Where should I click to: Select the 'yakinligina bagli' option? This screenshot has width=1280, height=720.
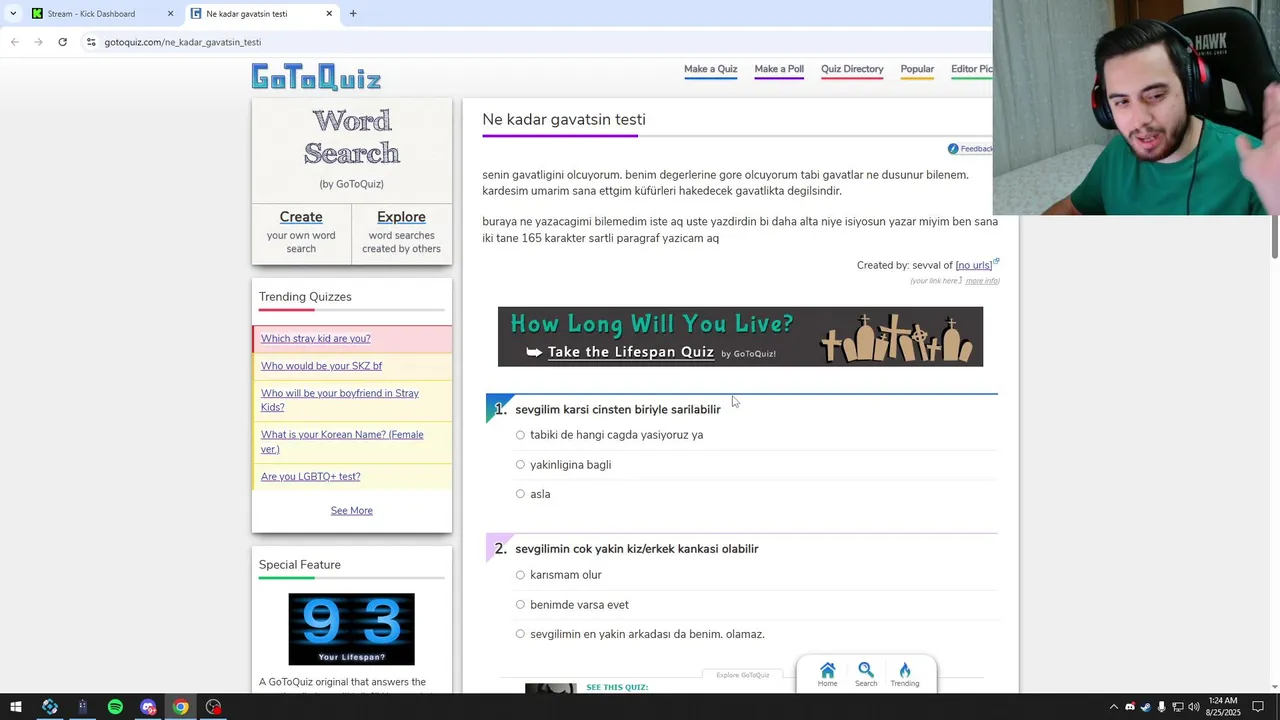520,464
